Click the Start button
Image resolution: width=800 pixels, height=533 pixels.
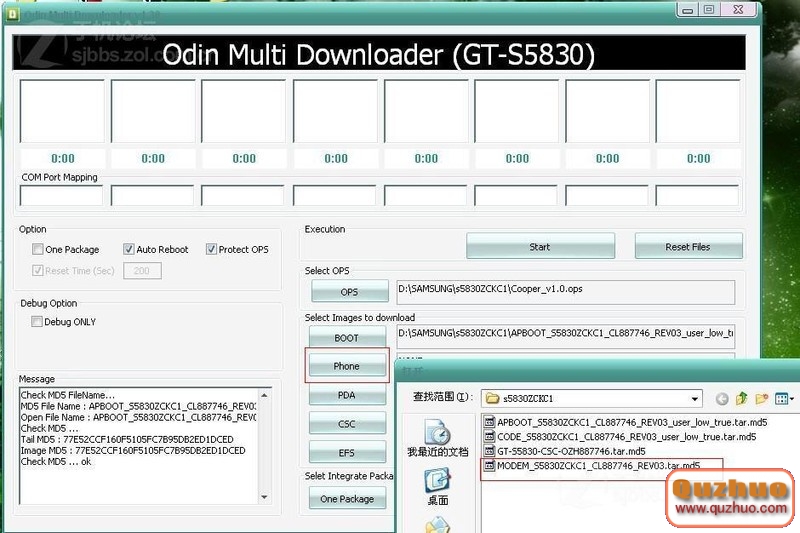(x=540, y=246)
